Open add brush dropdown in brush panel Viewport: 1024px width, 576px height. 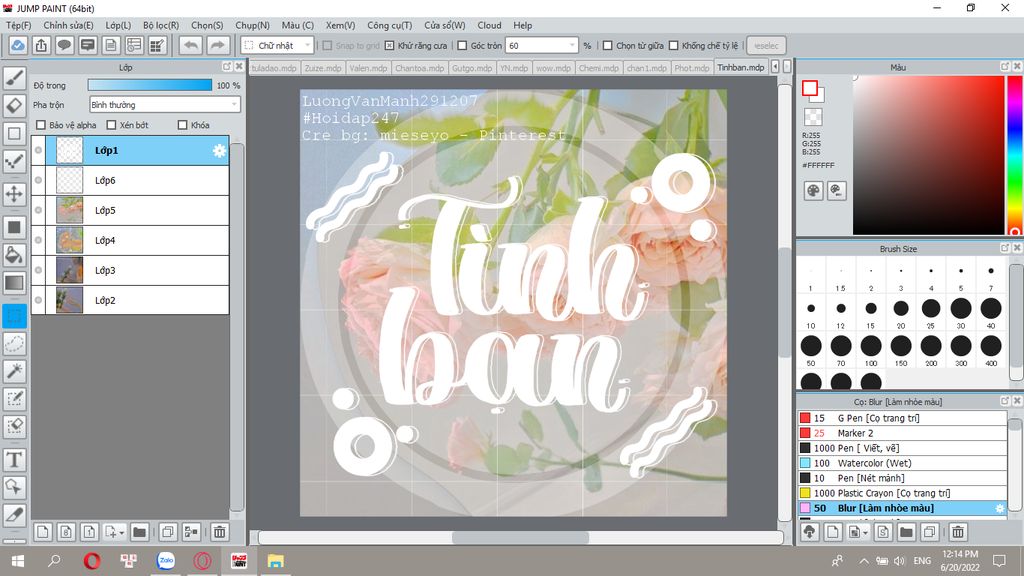(x=865, y=533)
